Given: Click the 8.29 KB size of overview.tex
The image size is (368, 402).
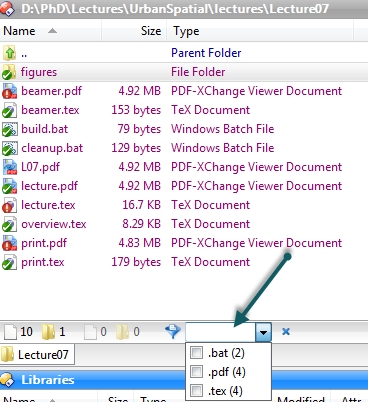Looking at the screenshot, I should 141,224.
